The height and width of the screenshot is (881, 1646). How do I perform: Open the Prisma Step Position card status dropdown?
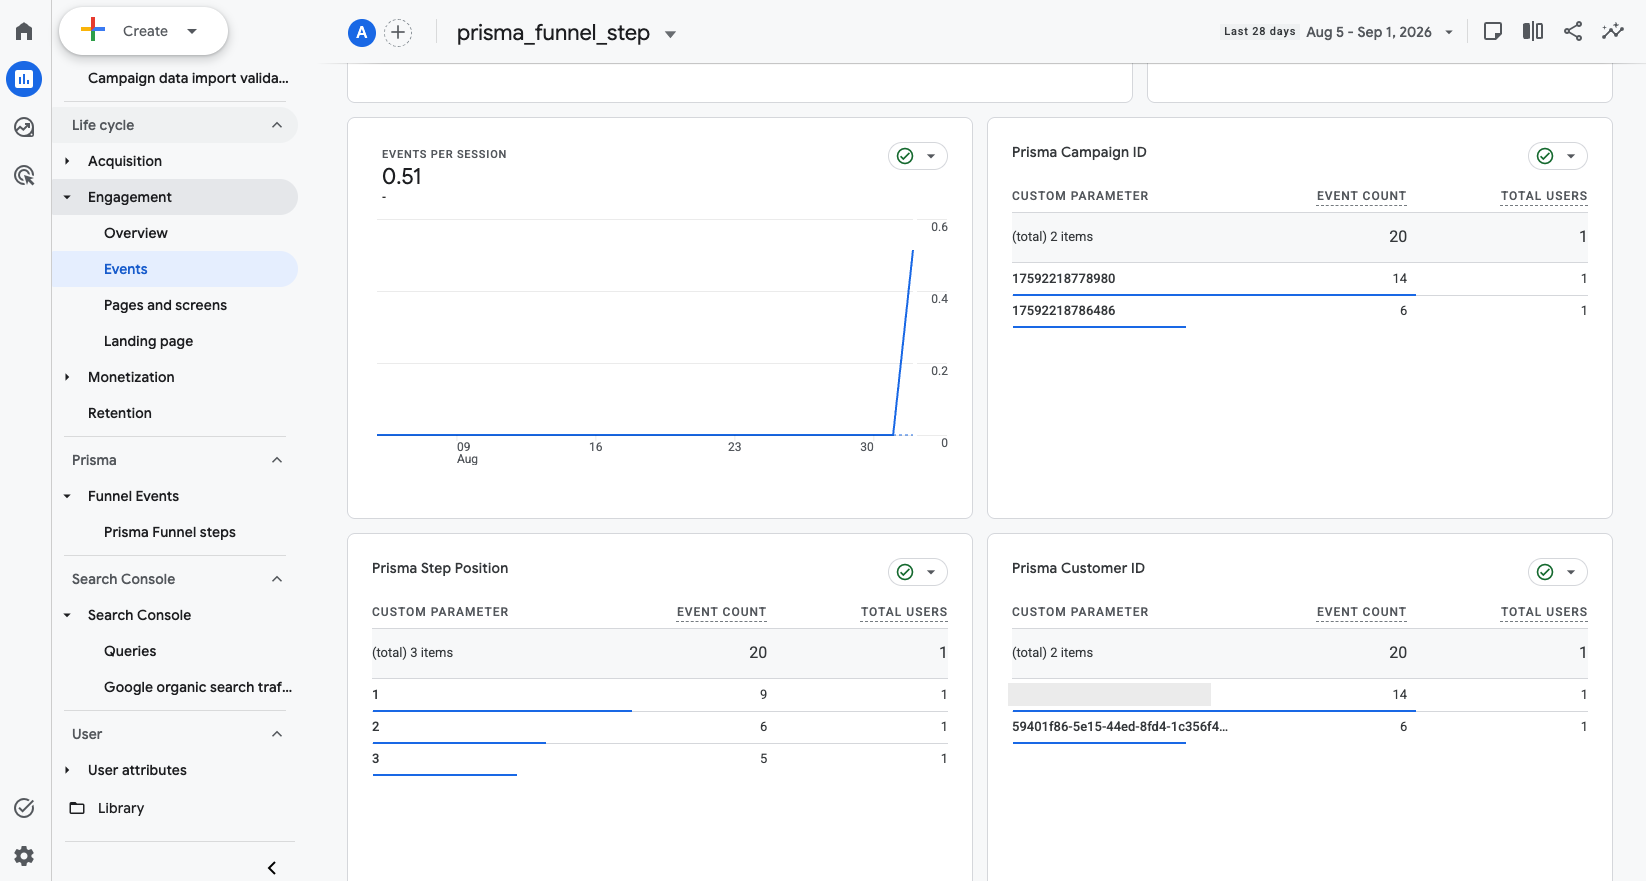click(x=918, y=572)
